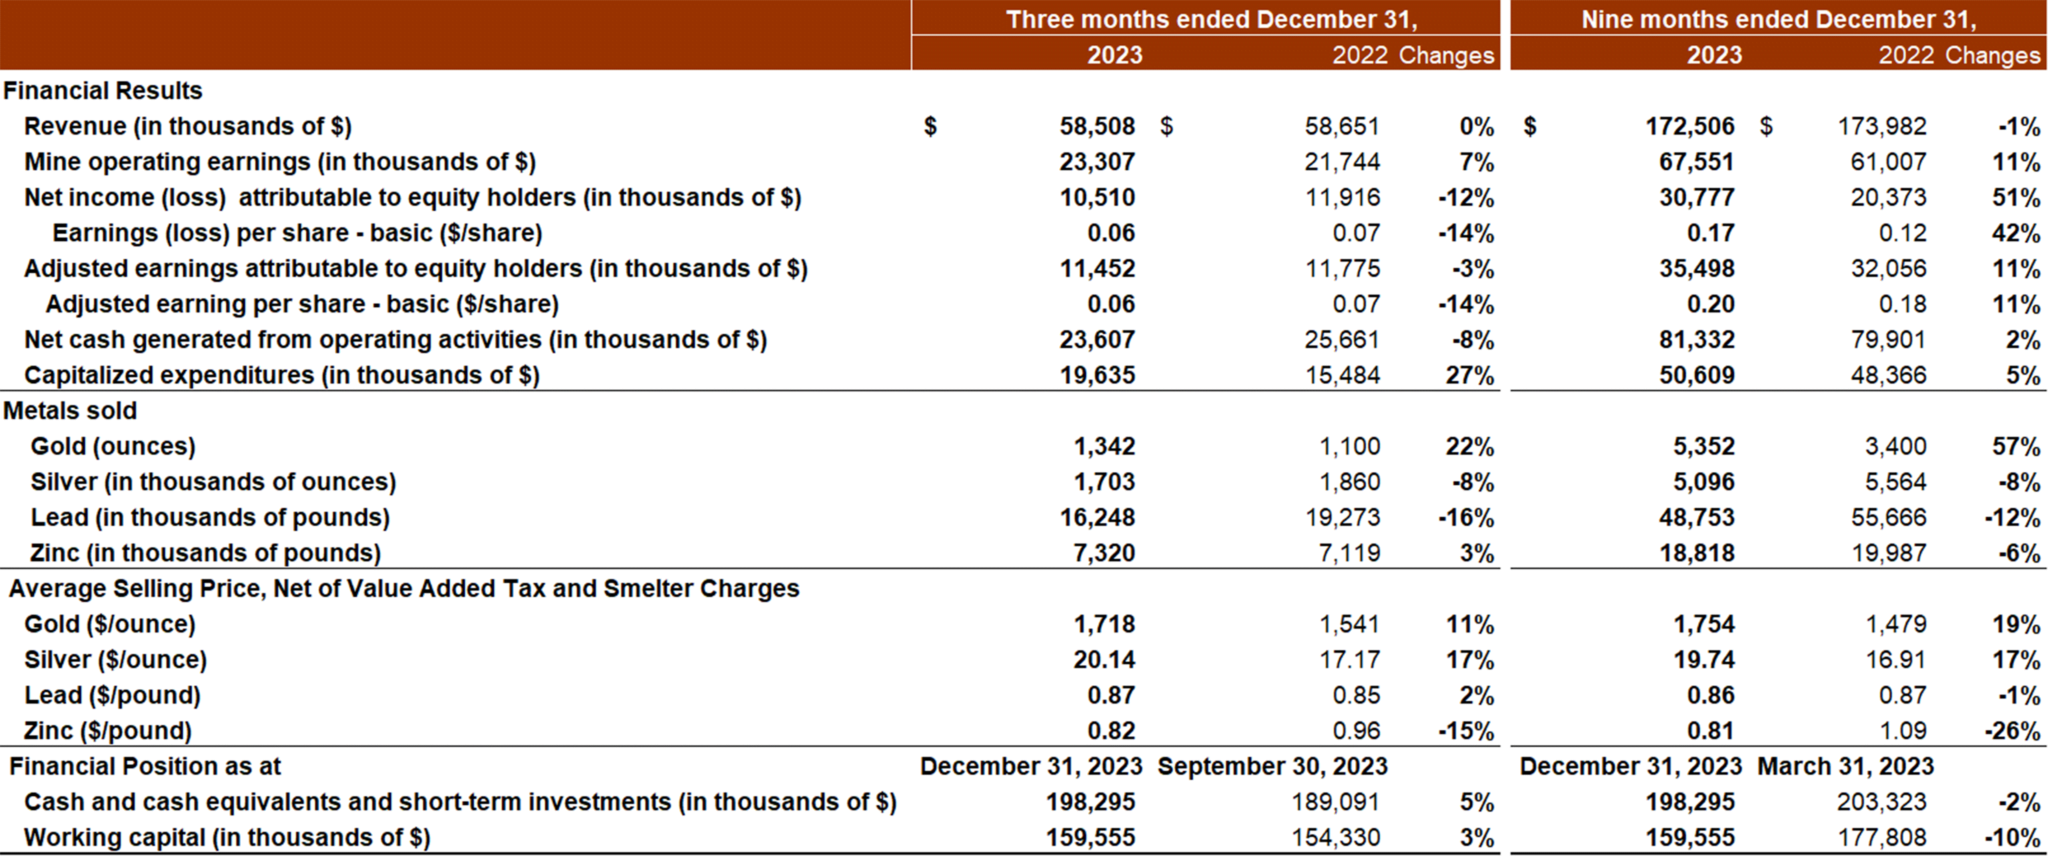Click the 57% gold sold change cell

click(2015, 447)
